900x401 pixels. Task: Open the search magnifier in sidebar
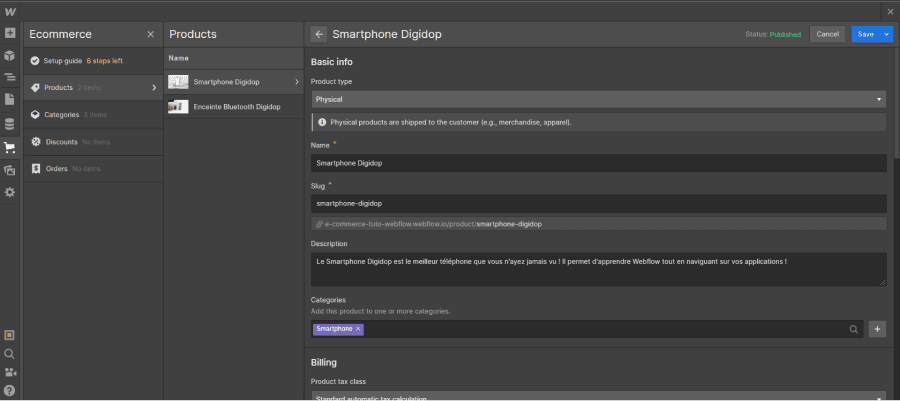click(x=9, y=354)
